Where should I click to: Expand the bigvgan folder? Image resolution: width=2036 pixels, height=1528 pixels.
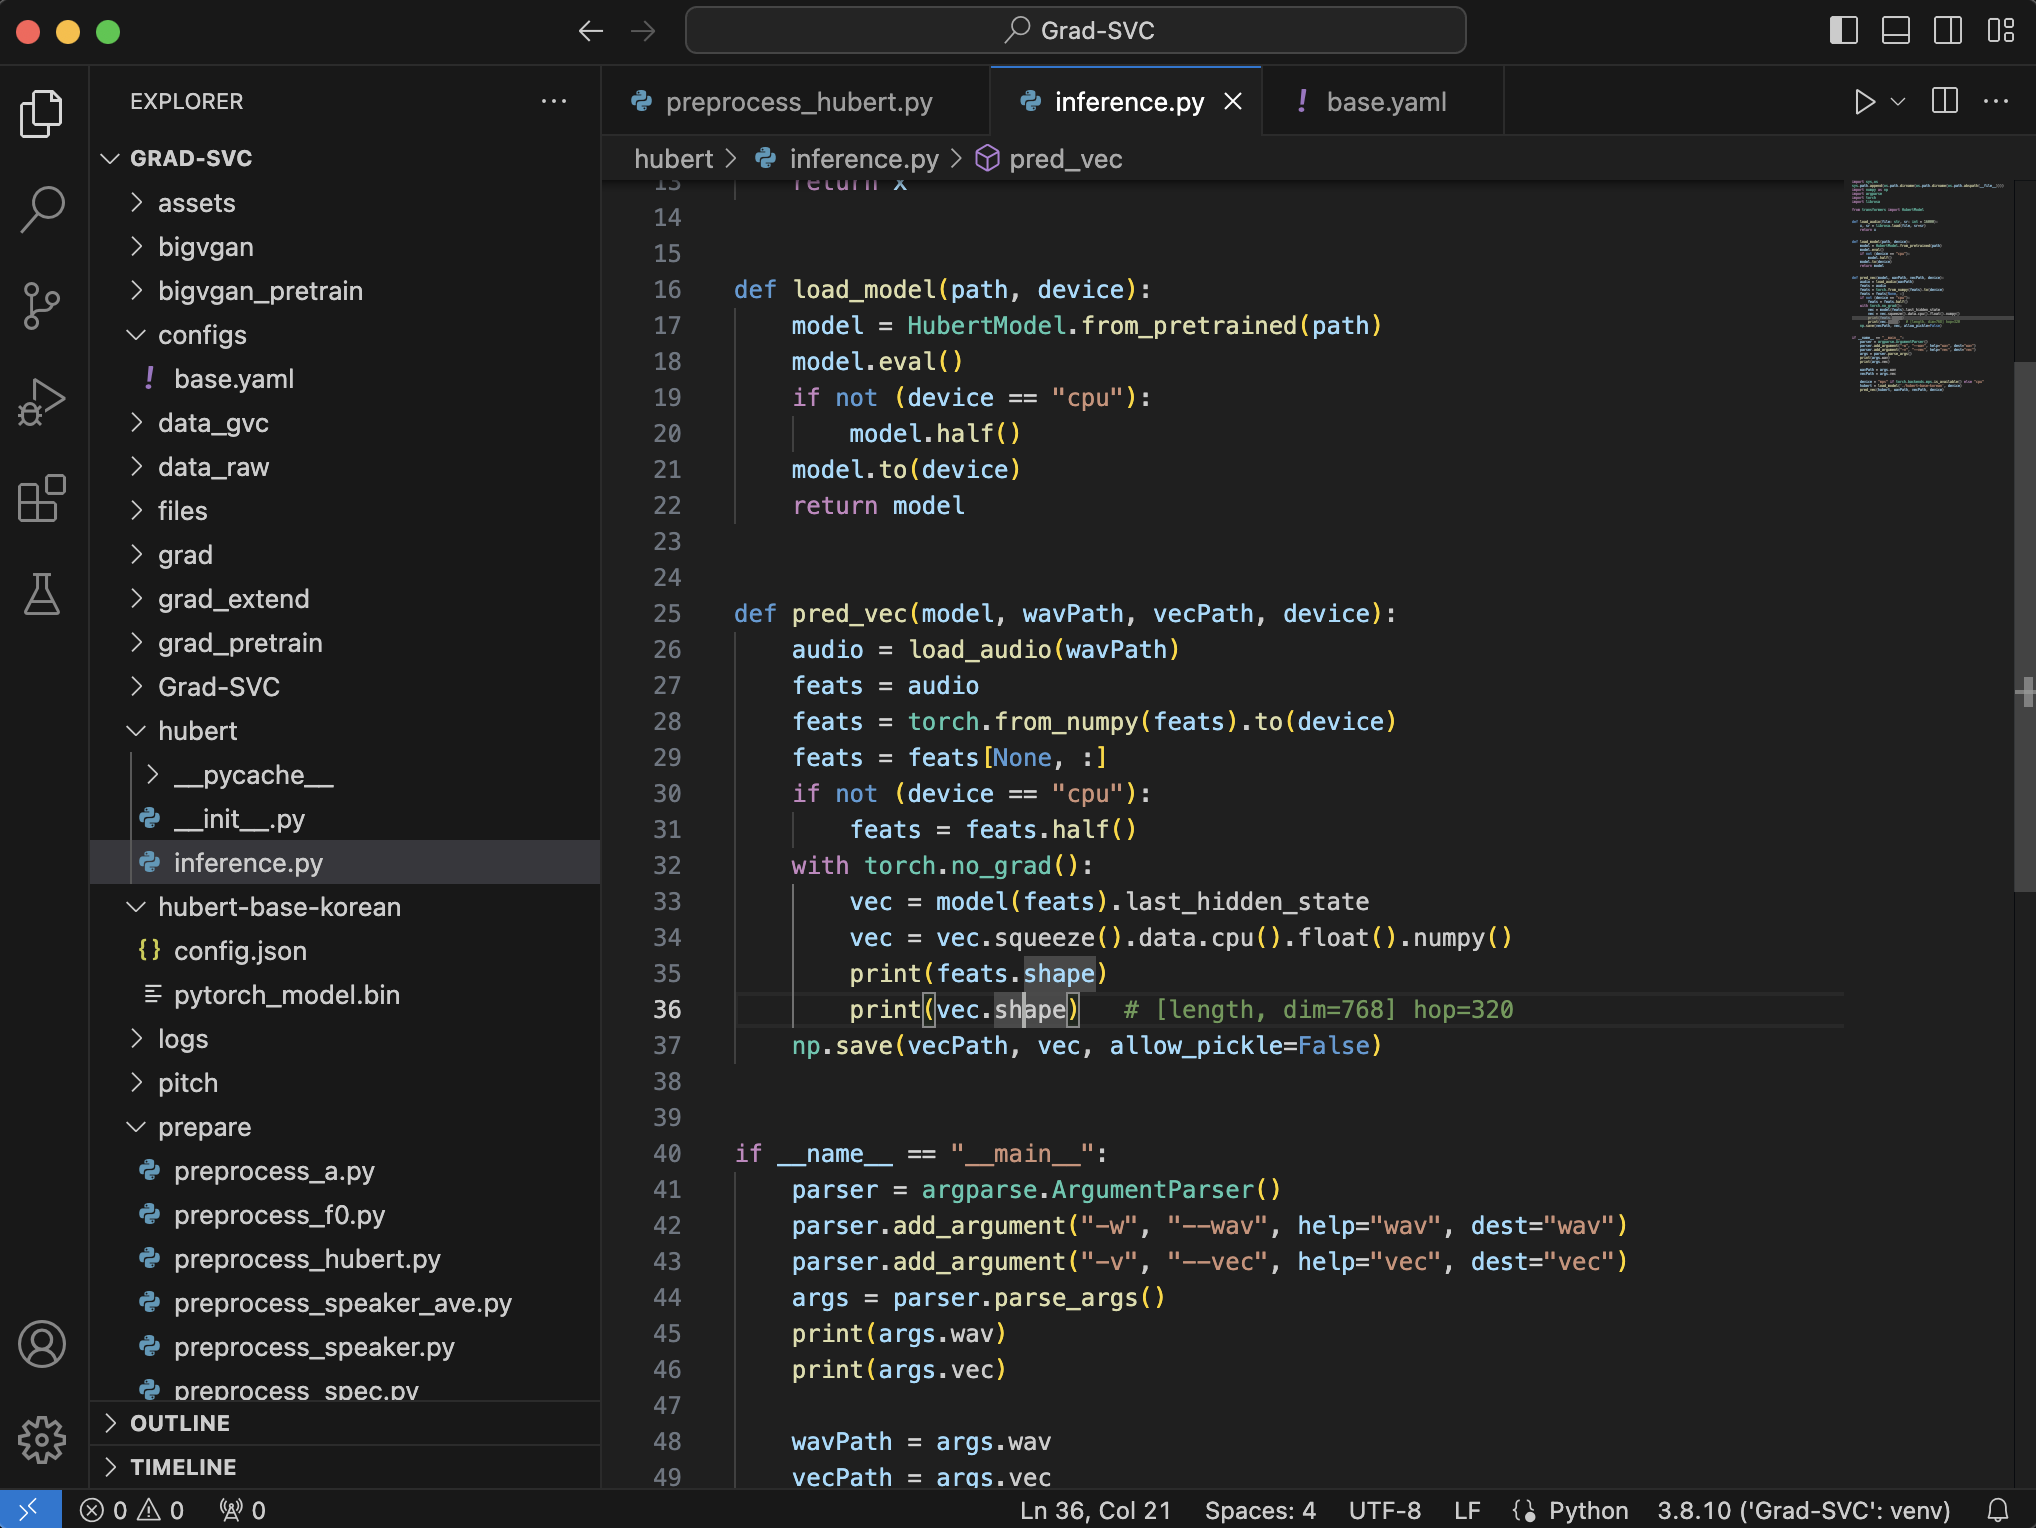point(345,246)
